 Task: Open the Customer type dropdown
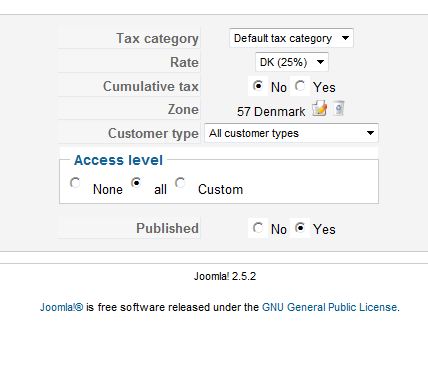click(x=291, y=133)
